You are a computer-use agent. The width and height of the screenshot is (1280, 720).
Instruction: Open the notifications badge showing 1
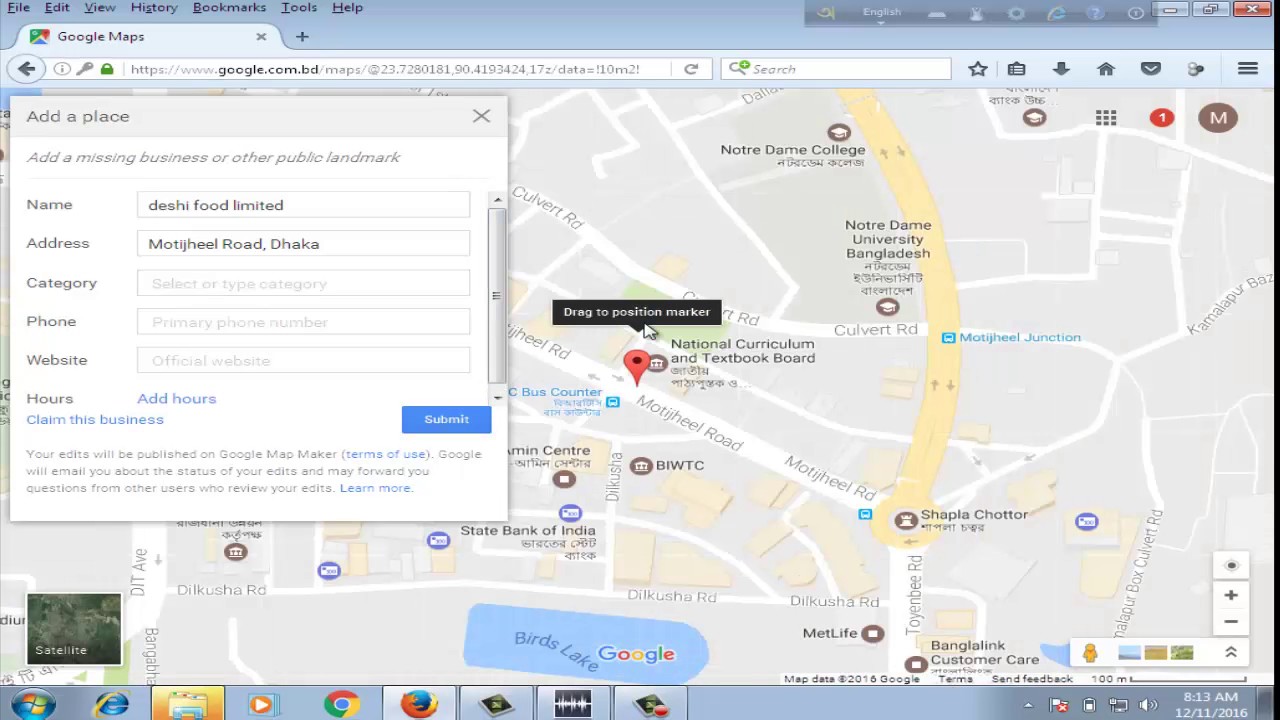coord(1162,118)
